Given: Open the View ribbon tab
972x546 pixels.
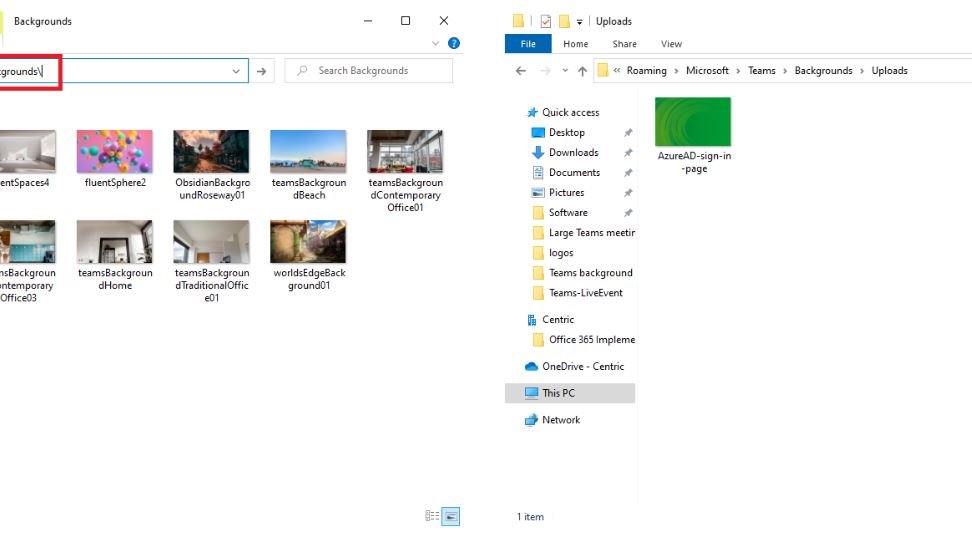Looking at the screenshot, I should (671, 44).
